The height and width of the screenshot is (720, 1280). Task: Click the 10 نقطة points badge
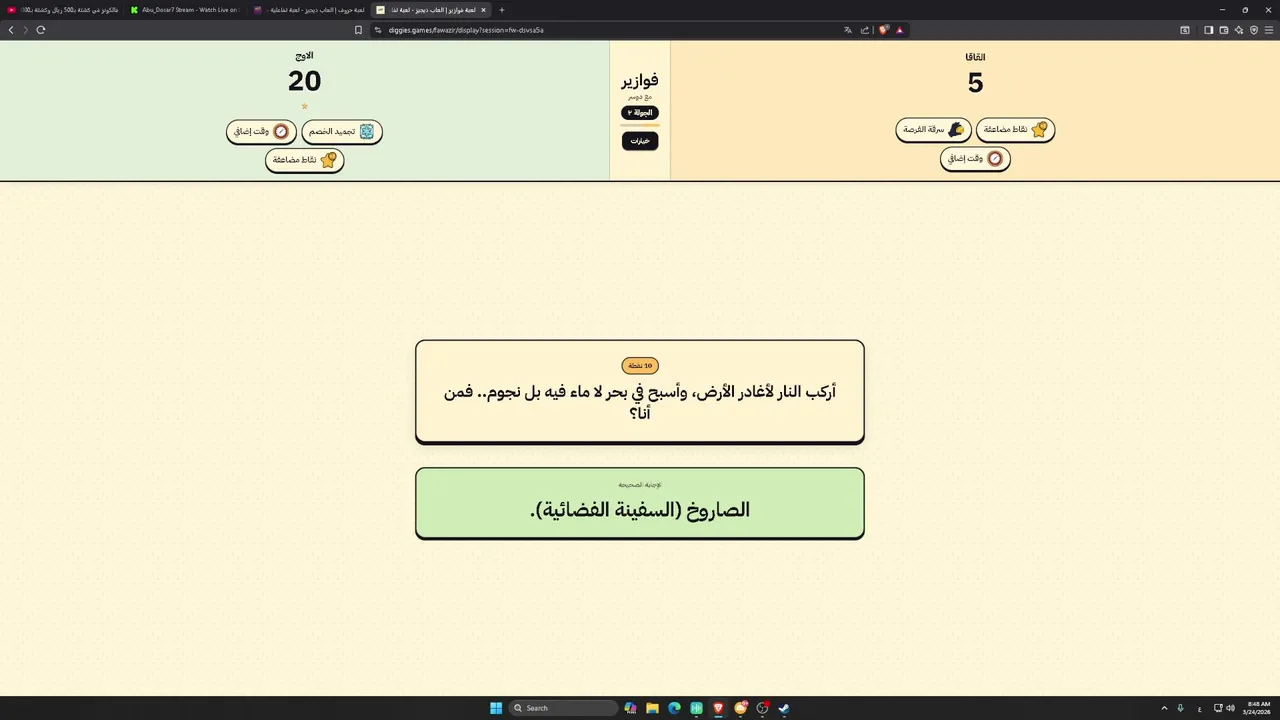tap(640, 366)
